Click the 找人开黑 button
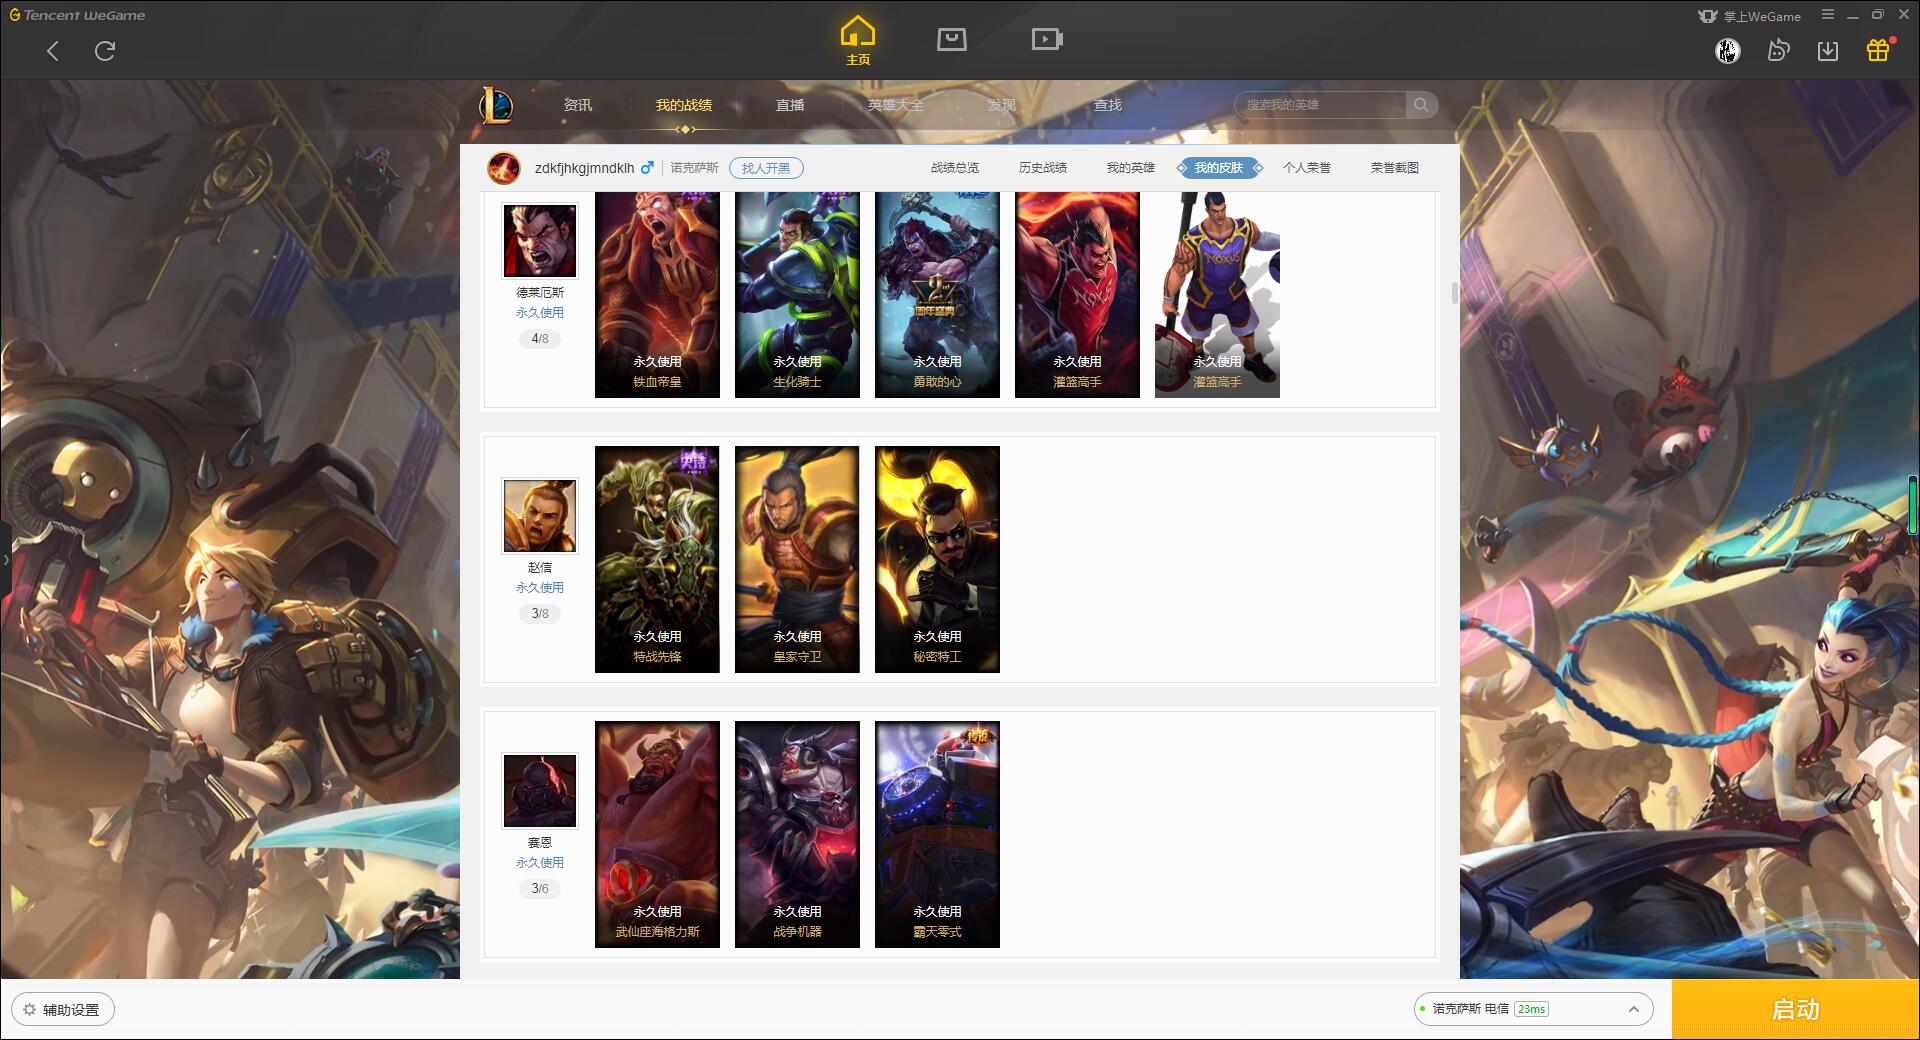1920x1040 pixels. 766,168
